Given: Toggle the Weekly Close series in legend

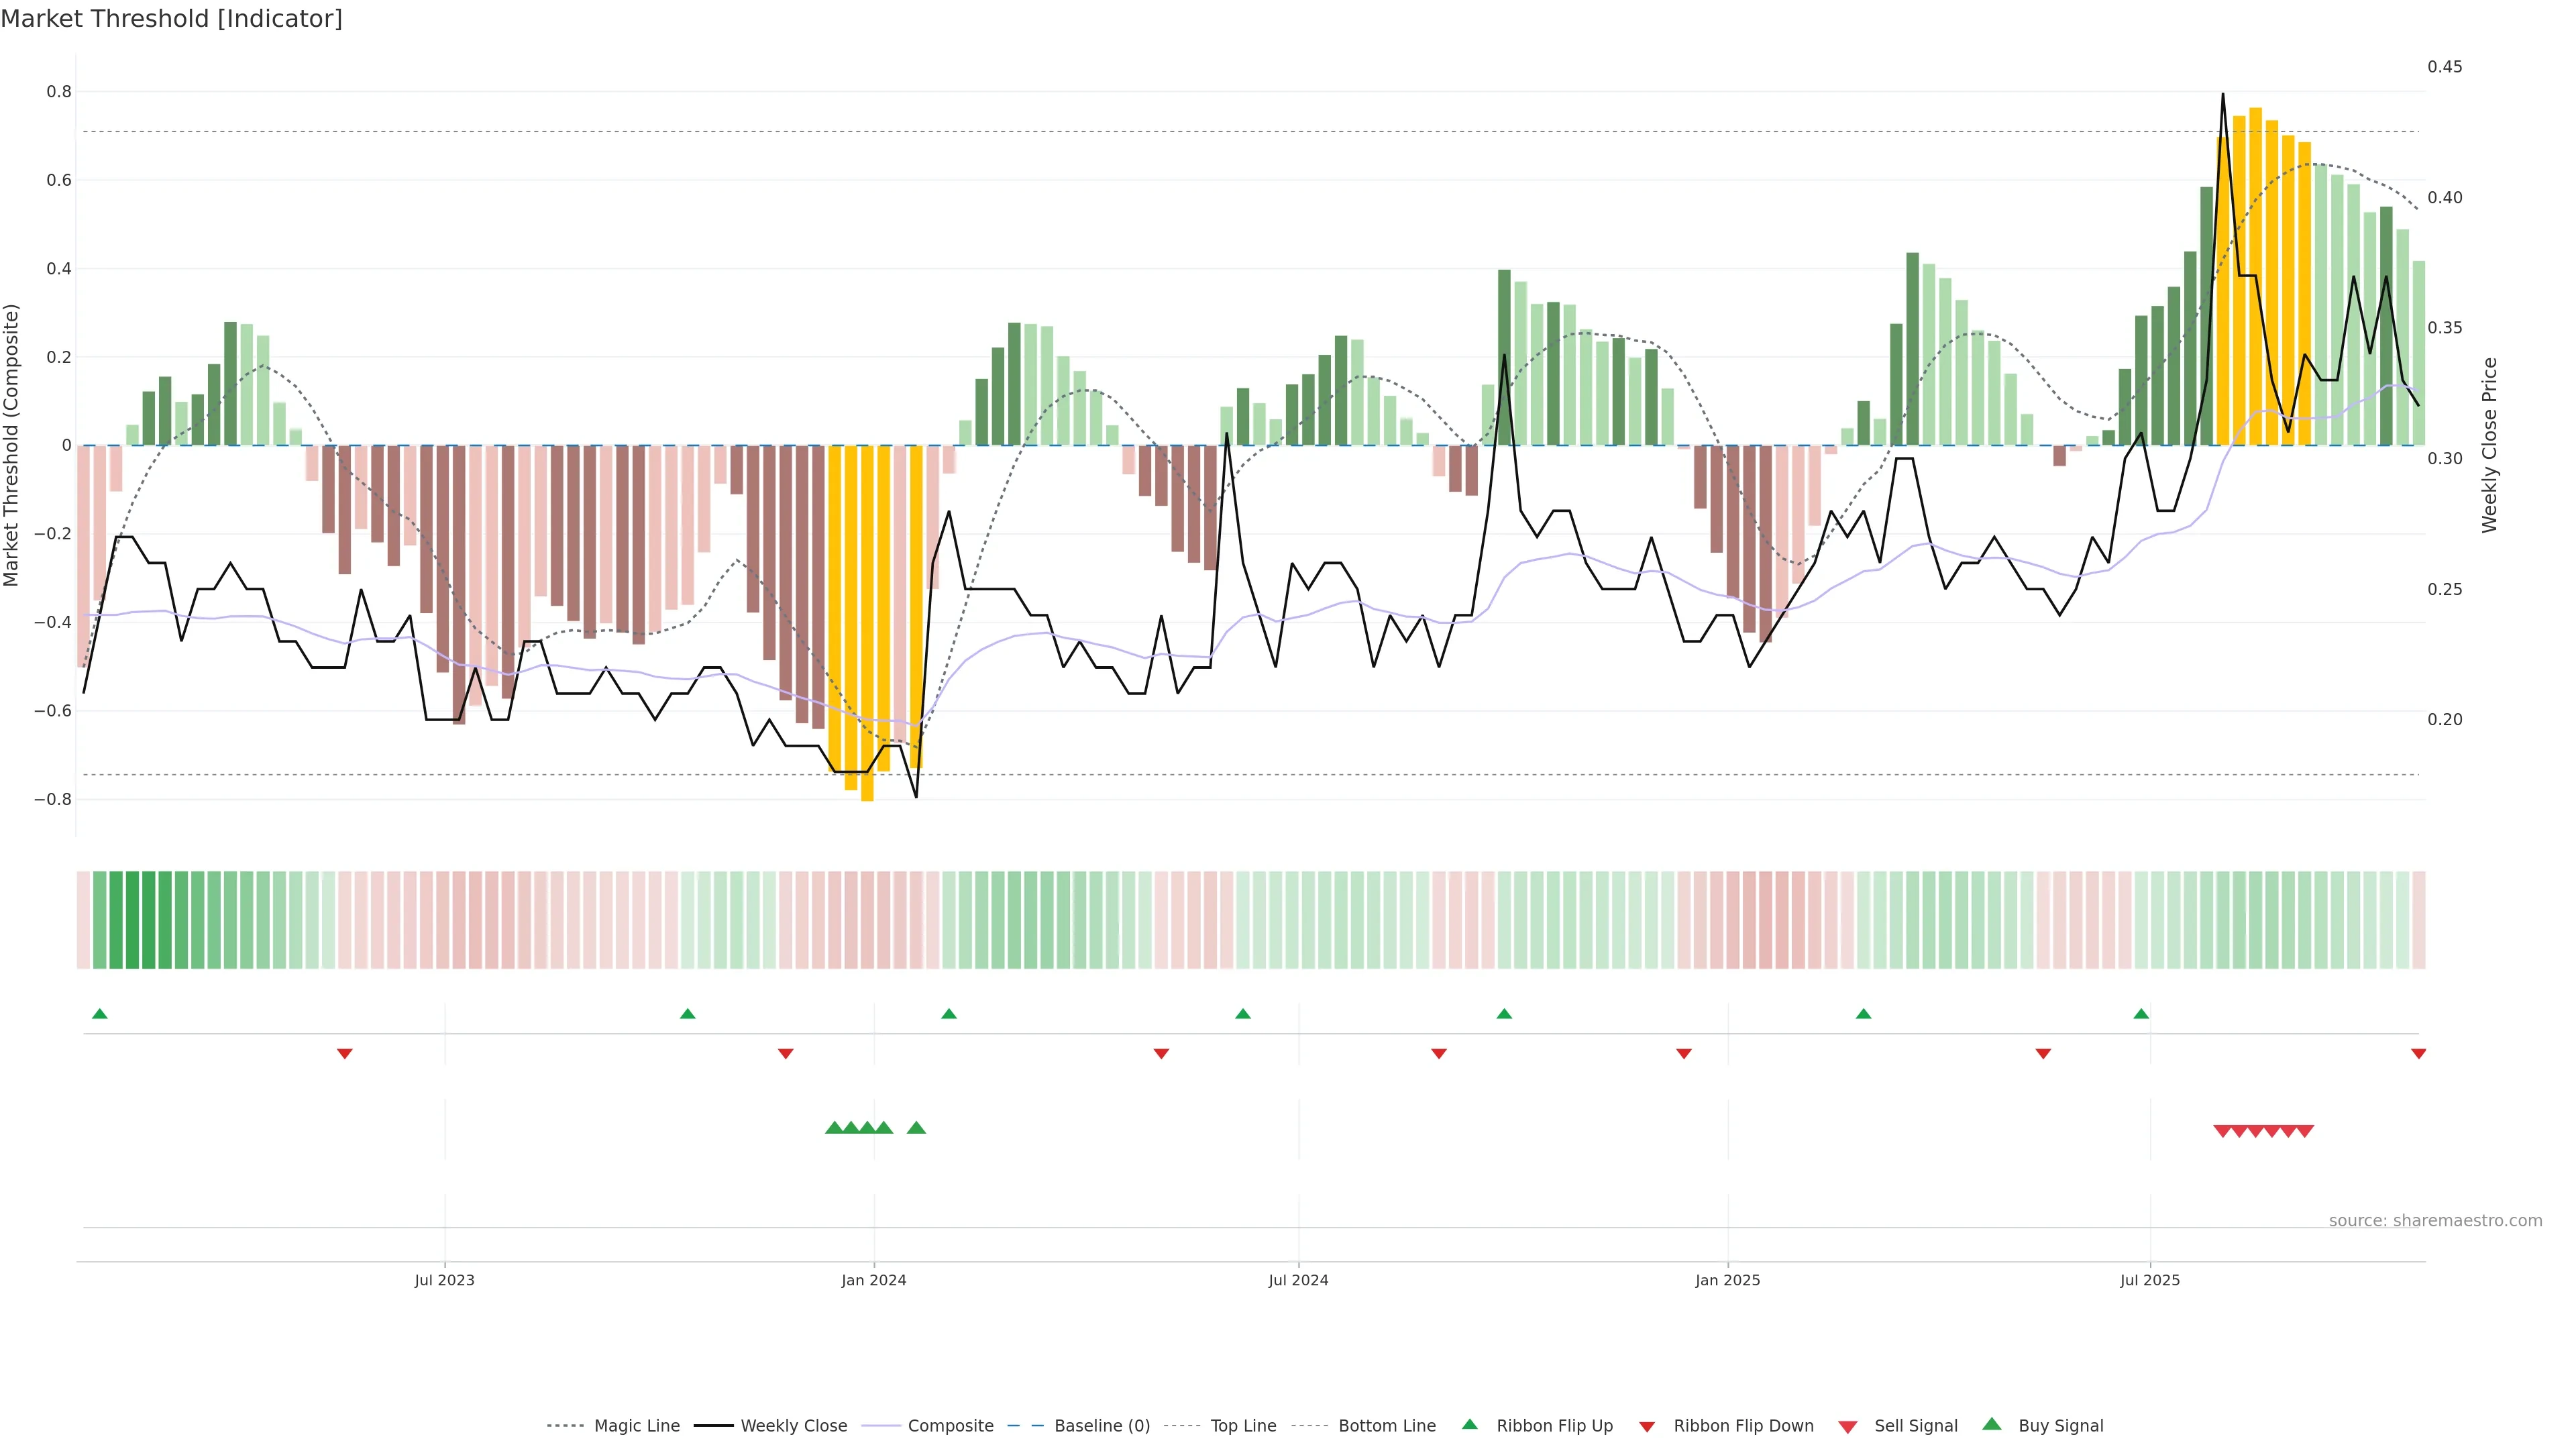Looking at the screenshot, I should point(793,1426).
